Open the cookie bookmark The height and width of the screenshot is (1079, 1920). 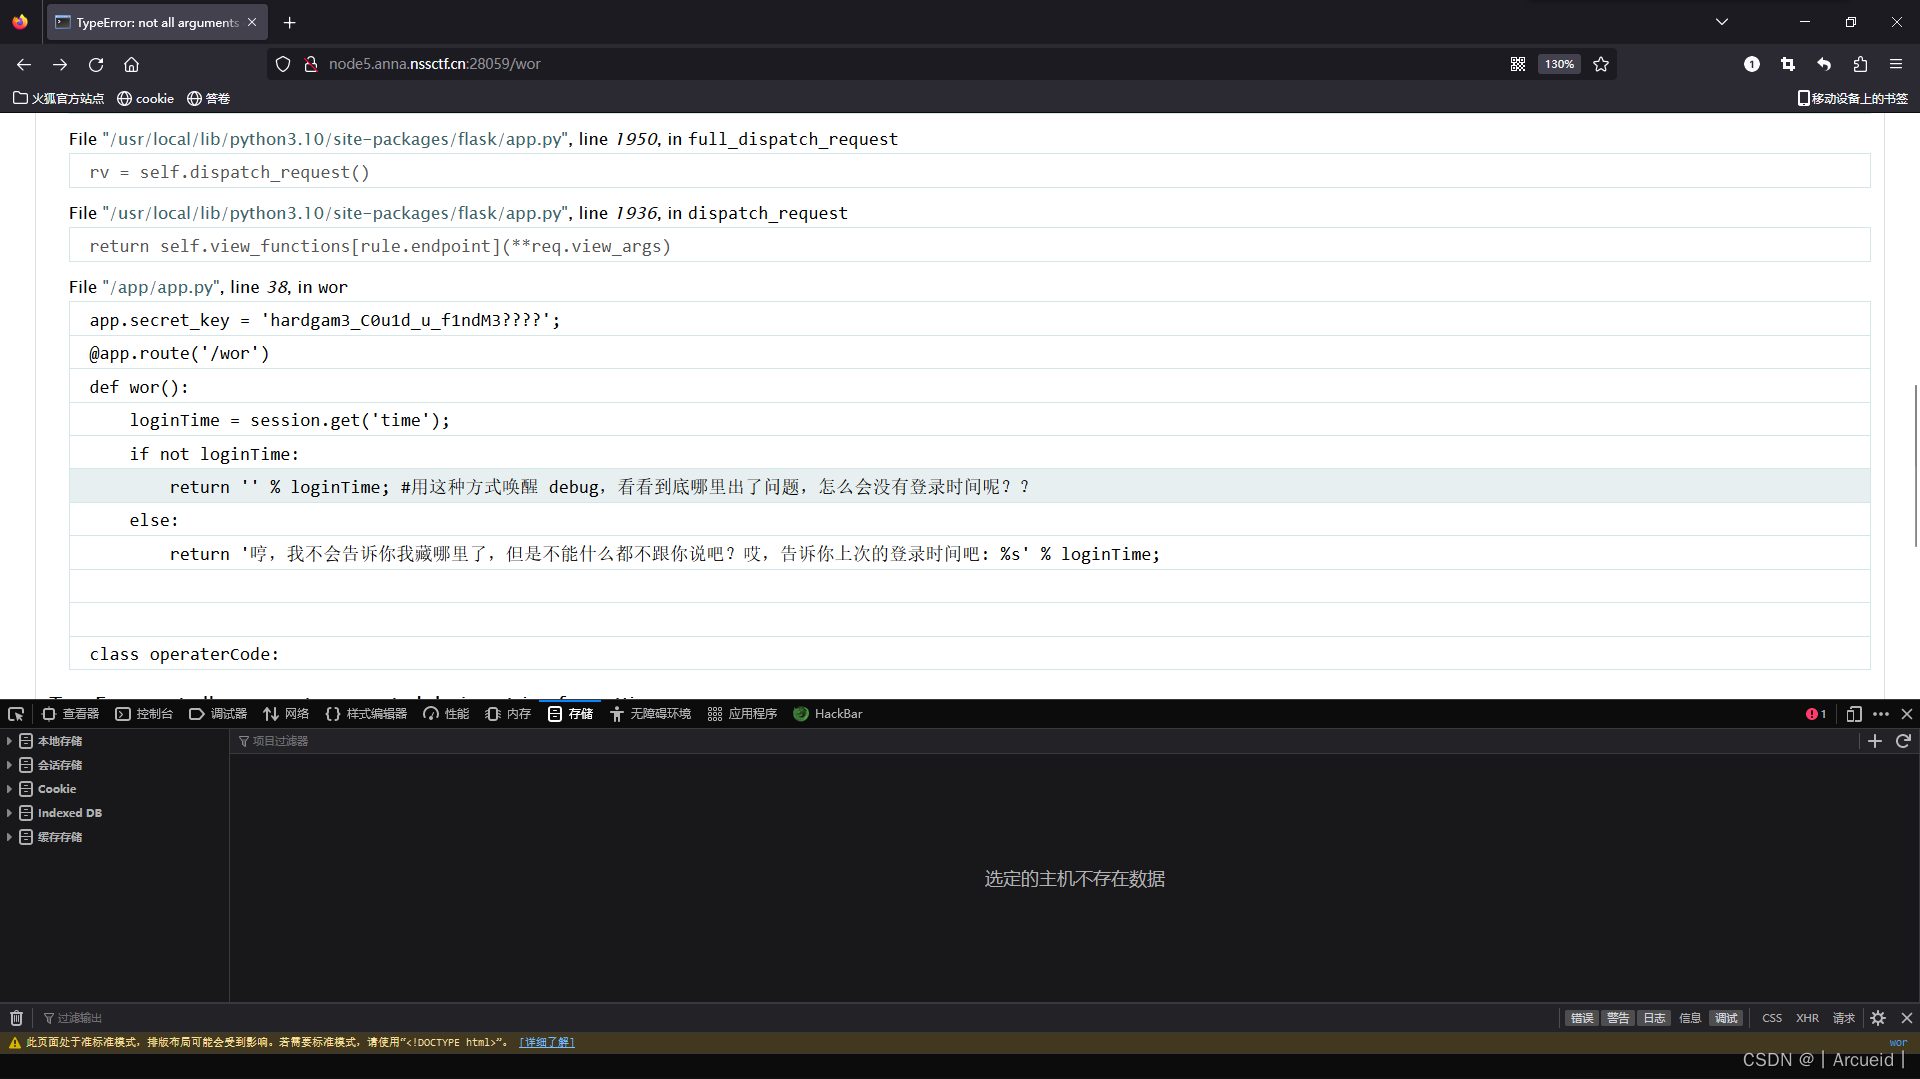coord(145,98)
